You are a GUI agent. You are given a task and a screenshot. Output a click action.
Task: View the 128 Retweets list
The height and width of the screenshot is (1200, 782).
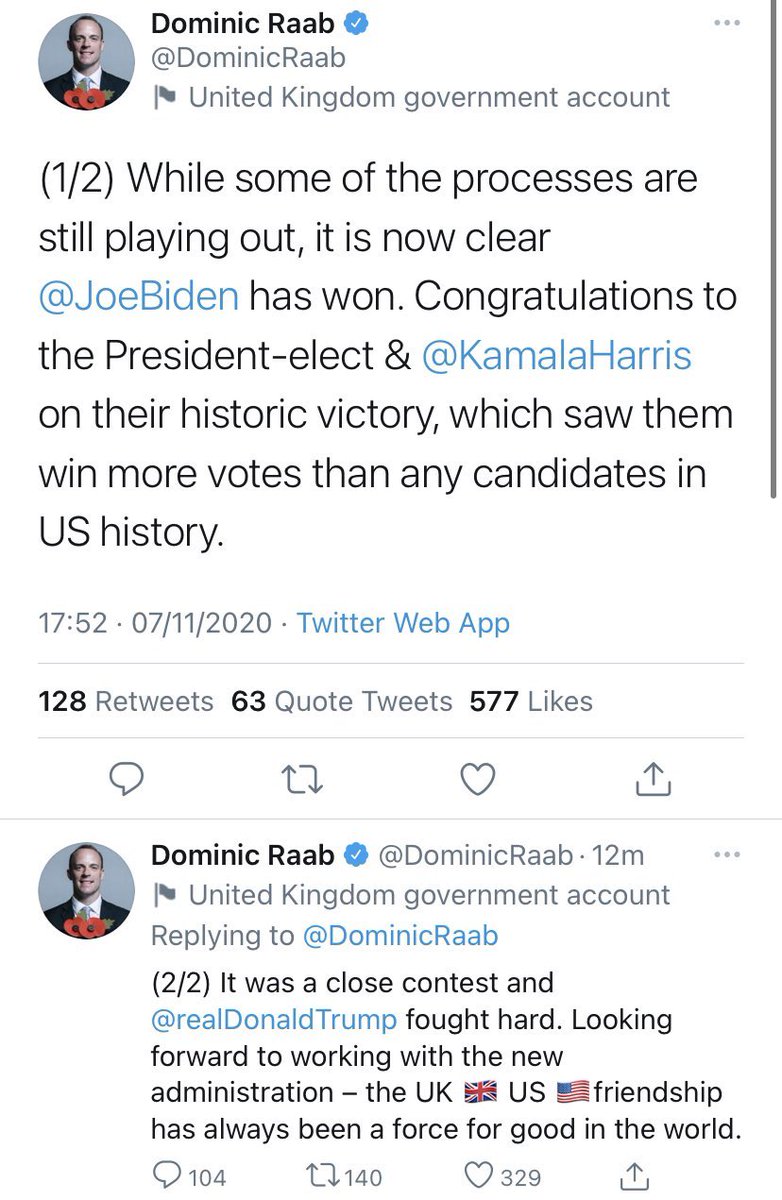click(x=126, y=701)
